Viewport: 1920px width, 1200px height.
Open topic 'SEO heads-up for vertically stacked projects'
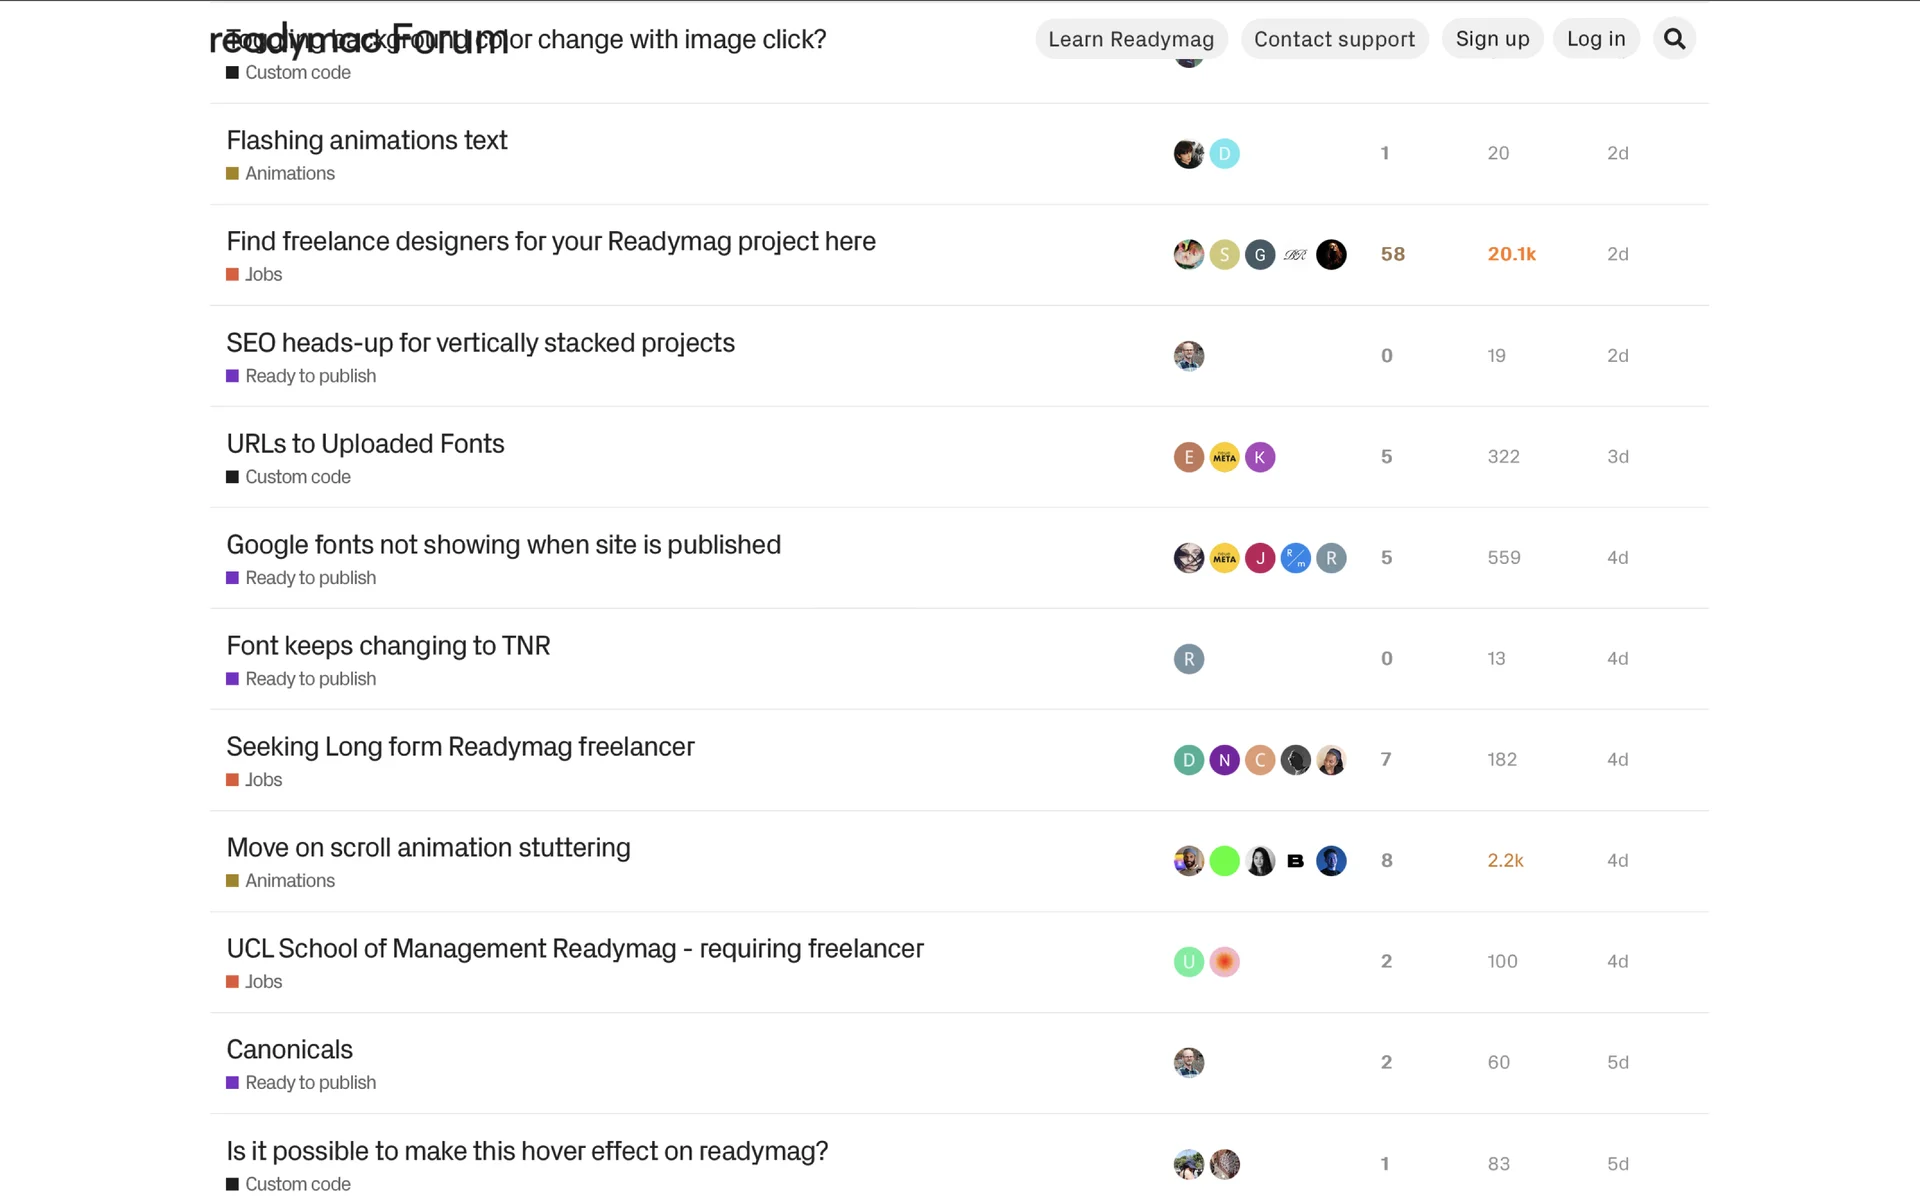coord(480,343)
